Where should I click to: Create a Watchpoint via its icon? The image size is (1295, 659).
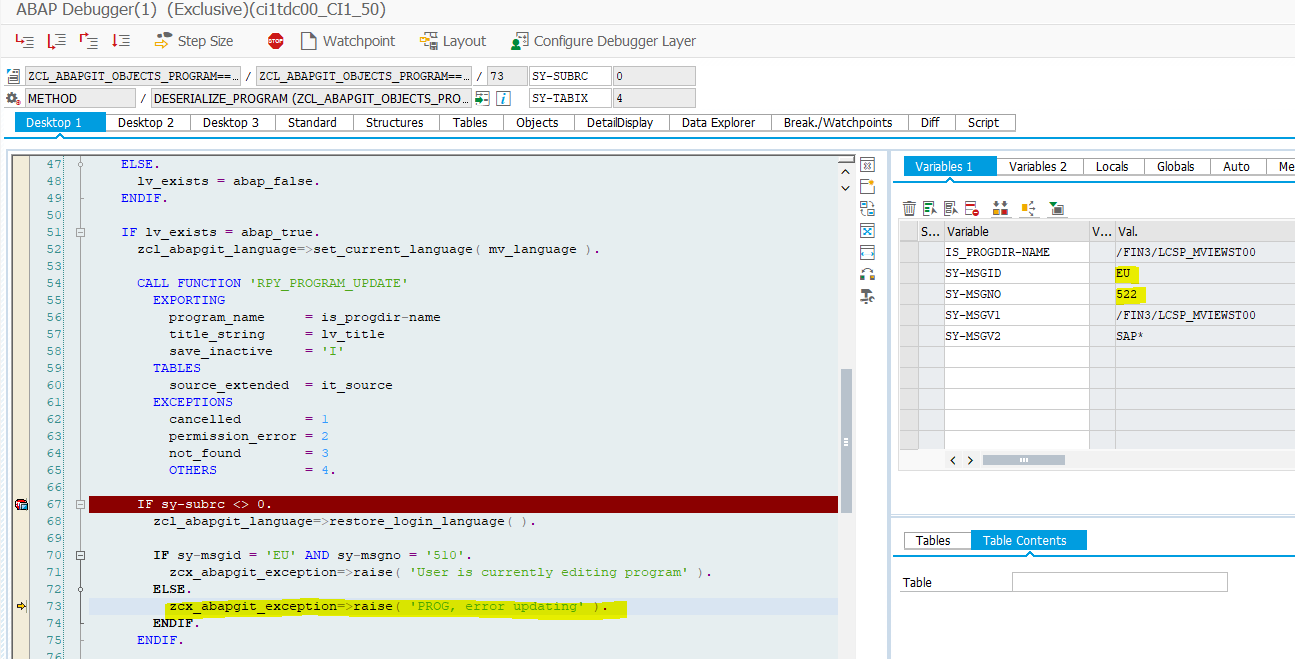[x=310, y=41]
